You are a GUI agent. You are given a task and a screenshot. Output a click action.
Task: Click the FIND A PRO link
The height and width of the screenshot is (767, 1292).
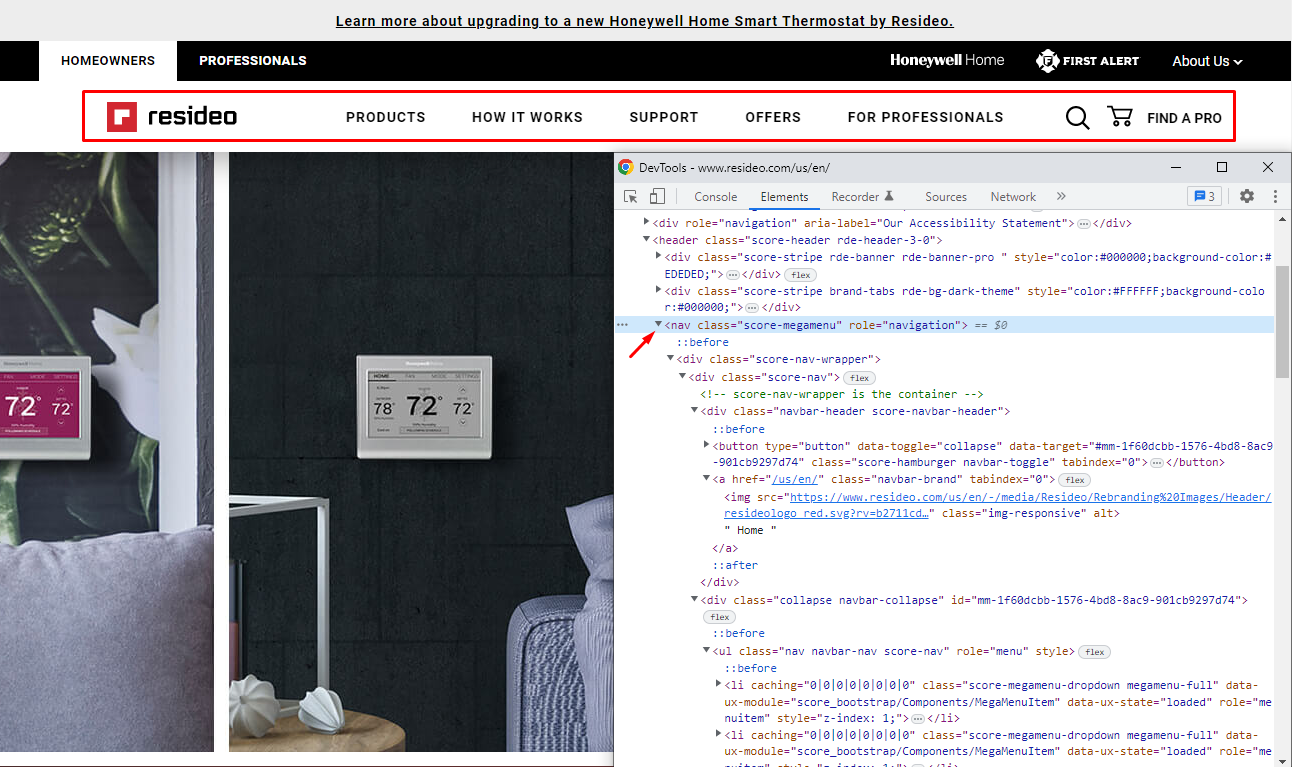[1184, 118]
